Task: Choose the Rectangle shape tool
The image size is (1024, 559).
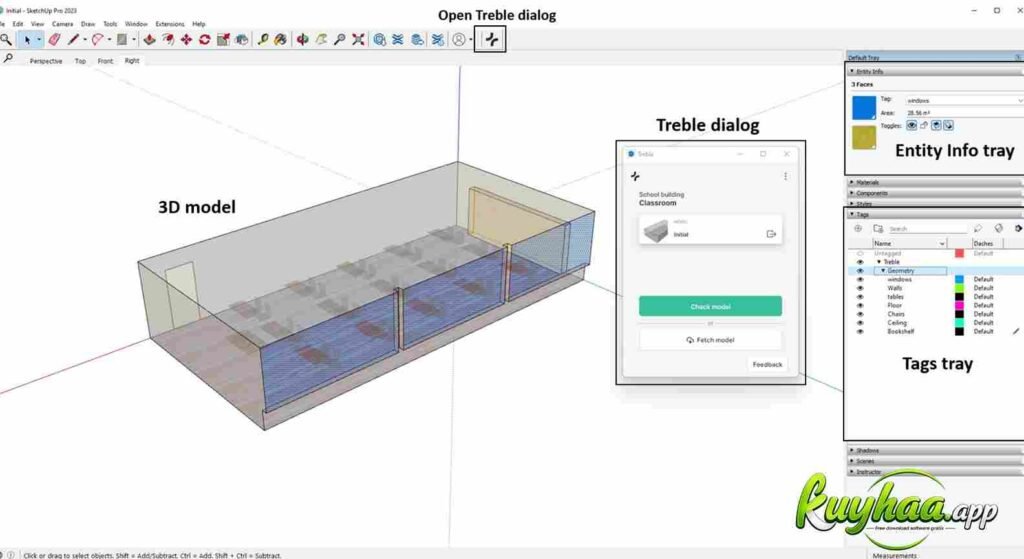Action: tap(121, 40)
